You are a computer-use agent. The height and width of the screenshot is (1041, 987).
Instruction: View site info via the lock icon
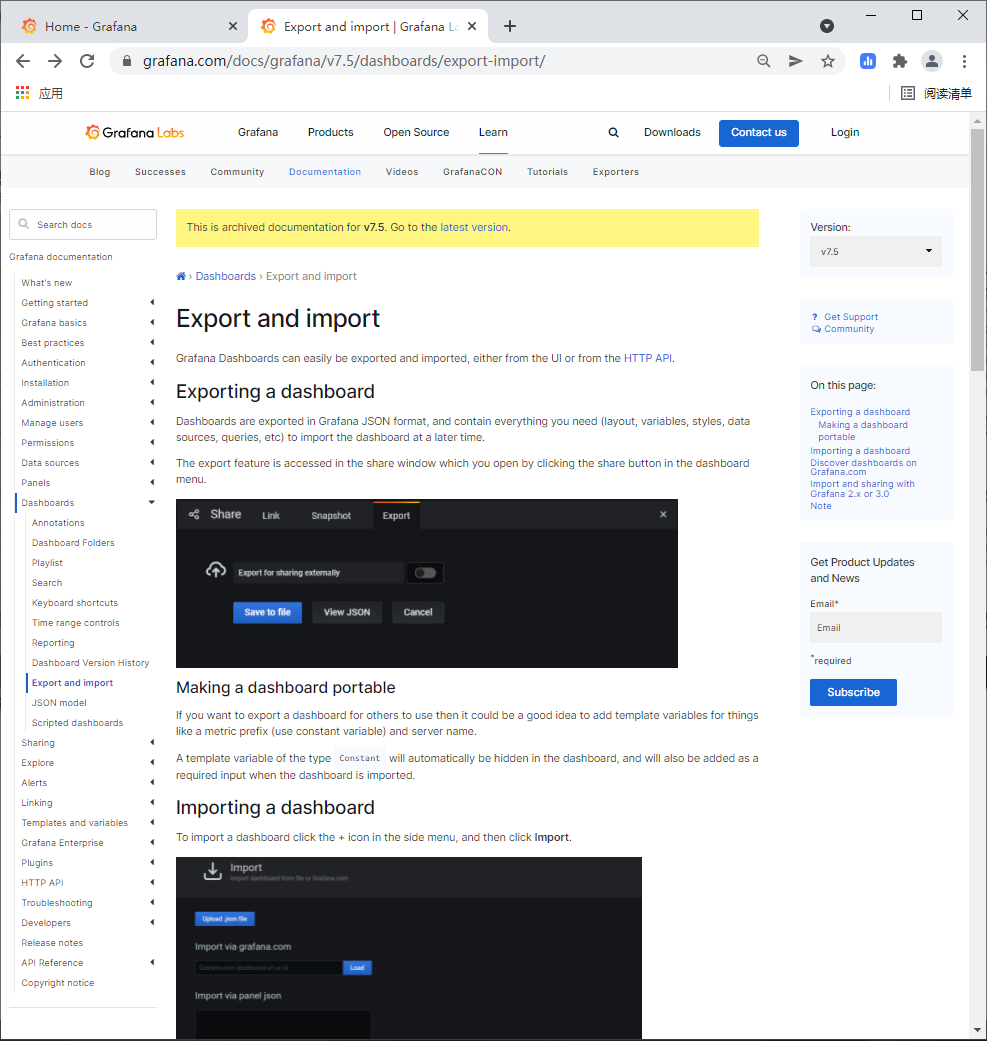127,61
